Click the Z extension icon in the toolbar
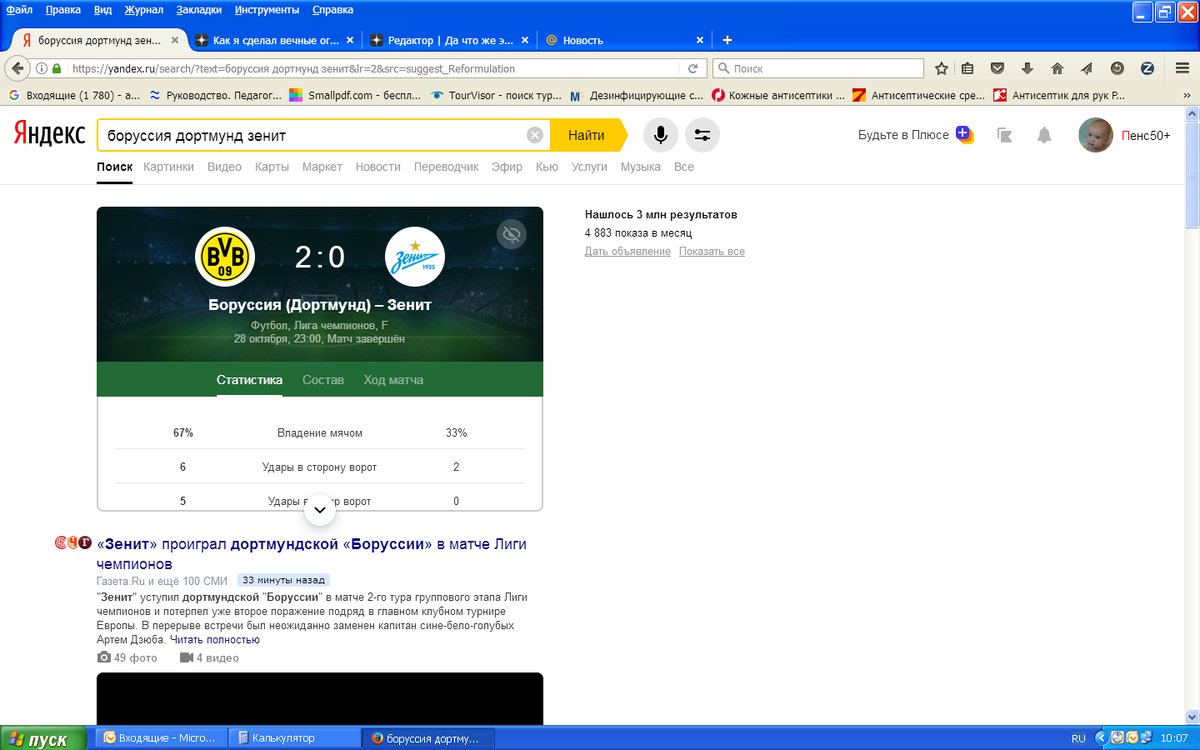 tap(1147, 69)
